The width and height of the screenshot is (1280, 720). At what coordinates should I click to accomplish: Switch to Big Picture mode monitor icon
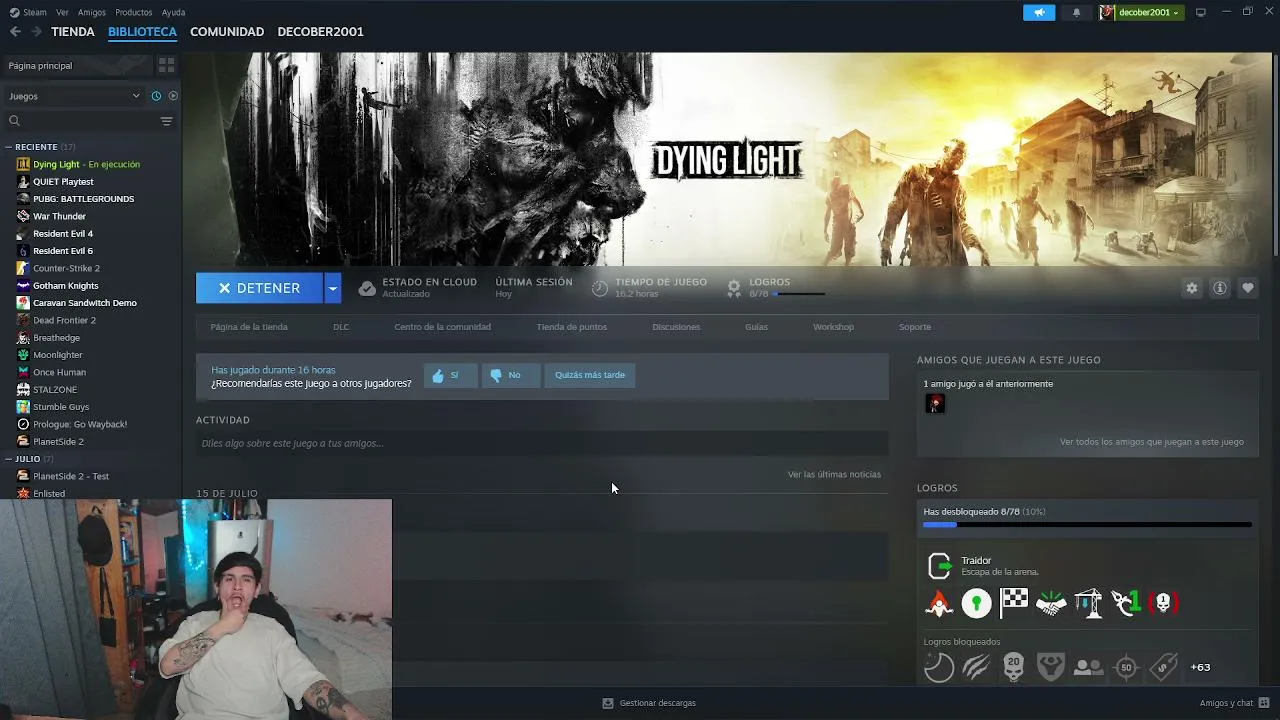point(1201,12)
